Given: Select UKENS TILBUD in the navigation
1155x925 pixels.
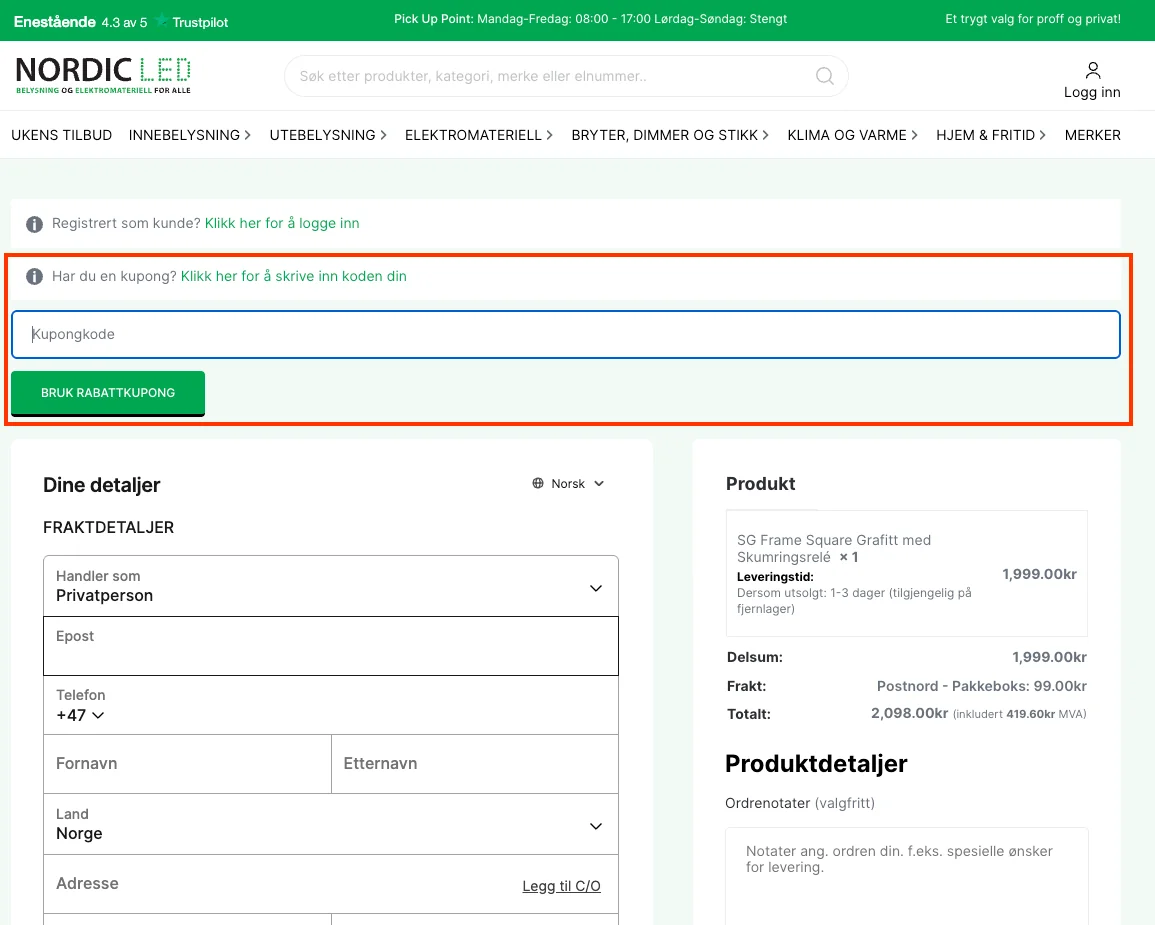Looking at the screenshot, I should [x=62, y=135].
